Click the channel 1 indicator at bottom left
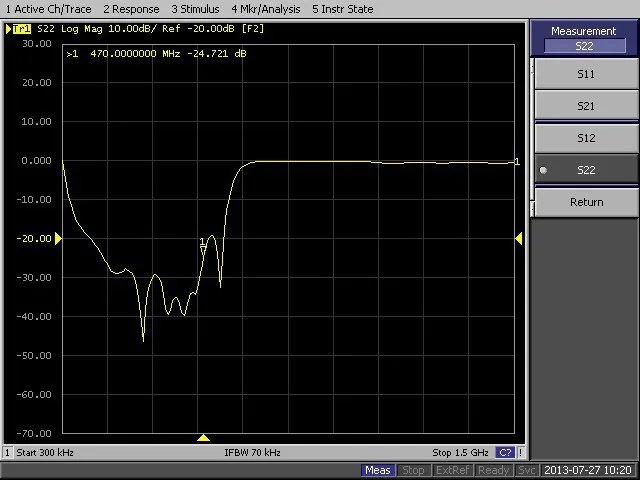640x480 pixels. pos(7,452)
